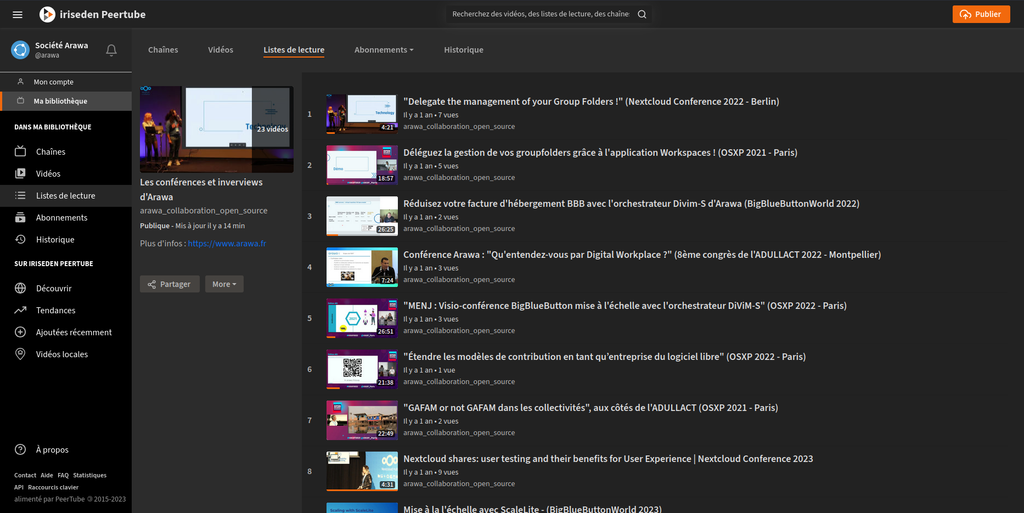Click the Abonnements stack icon in sidebar
This screenshot has height=513, width=1024.
coord(20,217)
